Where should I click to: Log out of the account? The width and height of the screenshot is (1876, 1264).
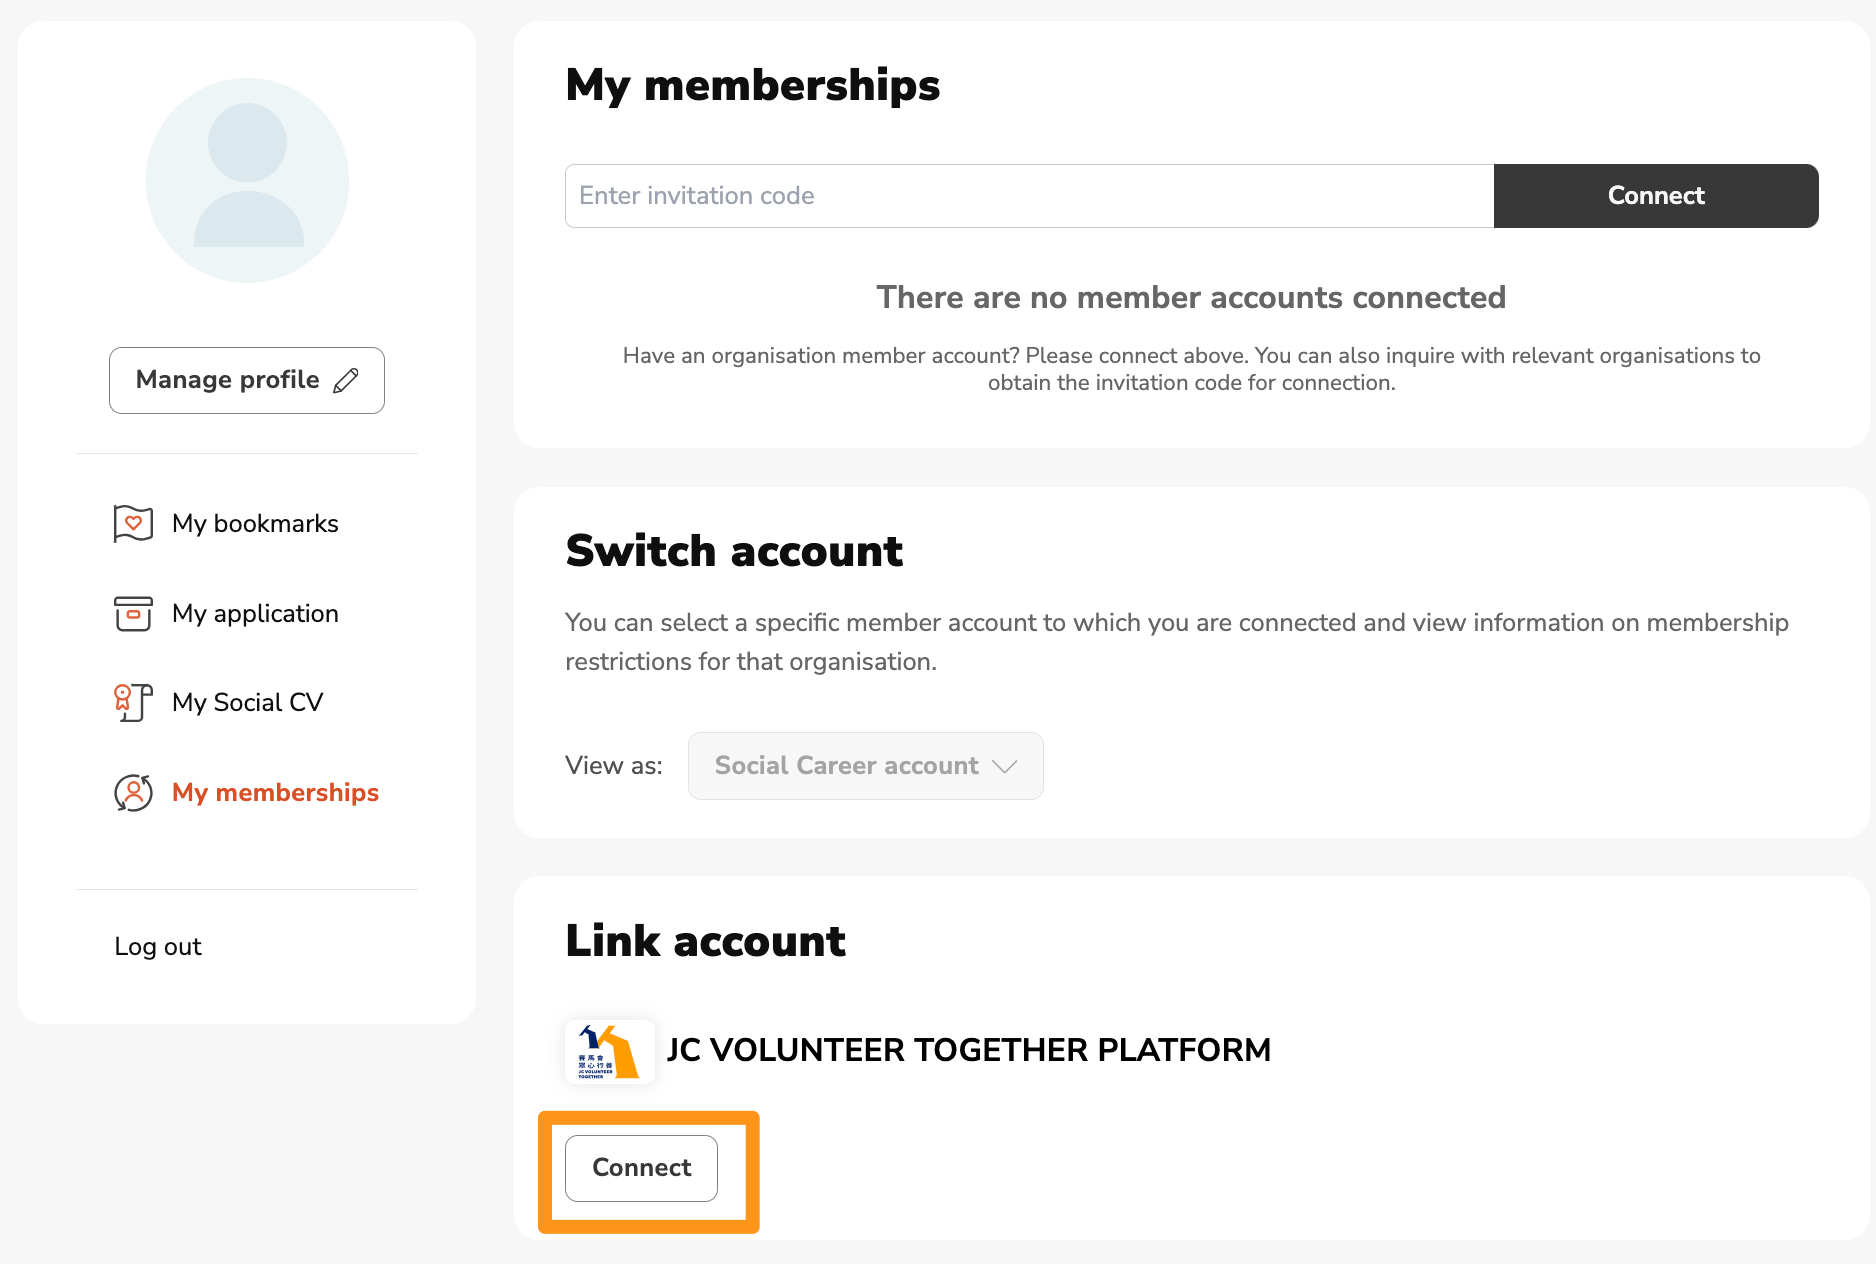point(158,946)
